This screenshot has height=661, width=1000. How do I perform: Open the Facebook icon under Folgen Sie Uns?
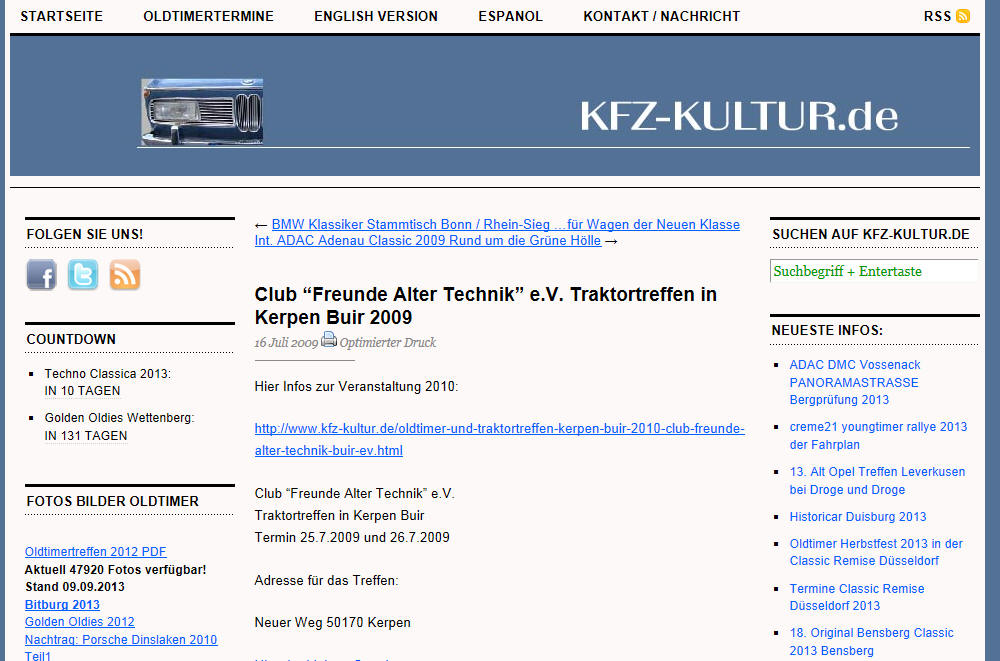tap(41, 275)
